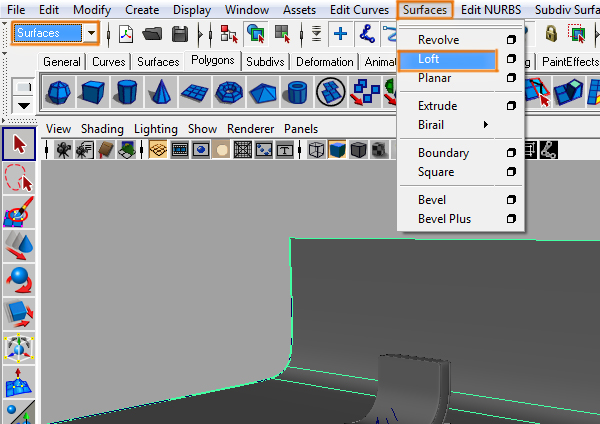
Task: Click the lock selection padlock icon
Action: click(551, 33)
